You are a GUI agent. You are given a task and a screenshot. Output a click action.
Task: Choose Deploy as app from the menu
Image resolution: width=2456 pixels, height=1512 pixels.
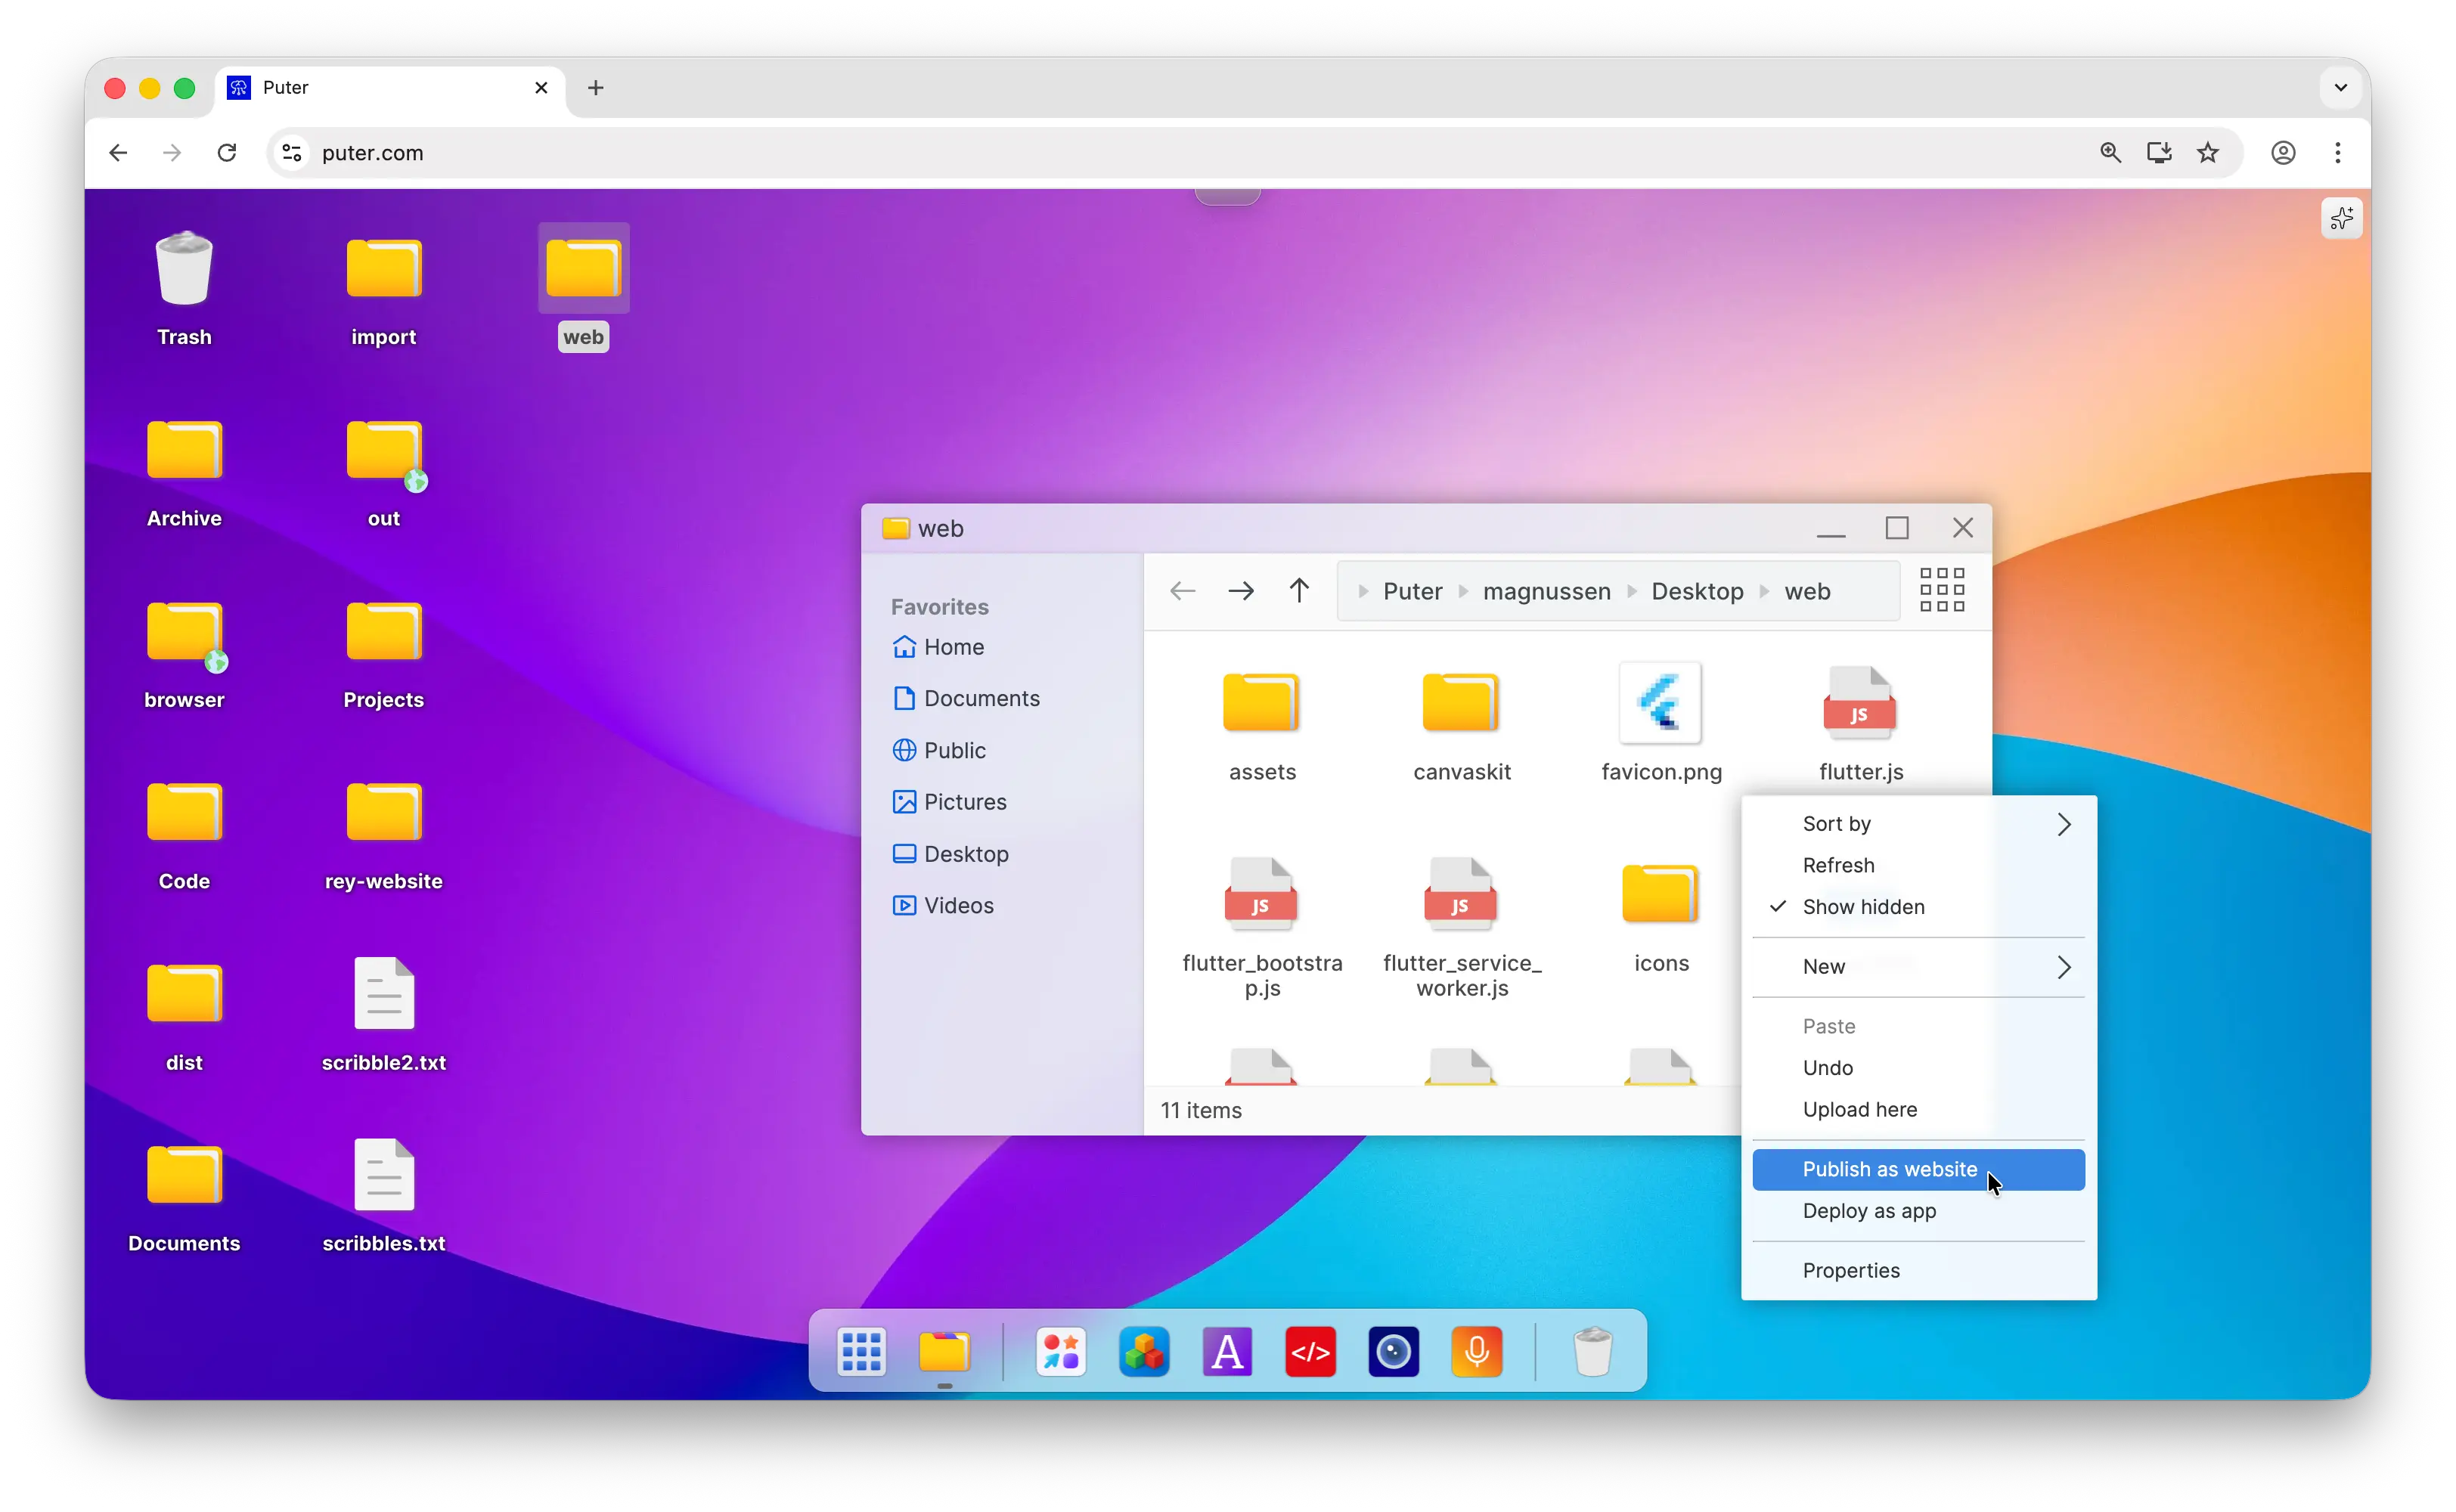click(1869, 1211)
